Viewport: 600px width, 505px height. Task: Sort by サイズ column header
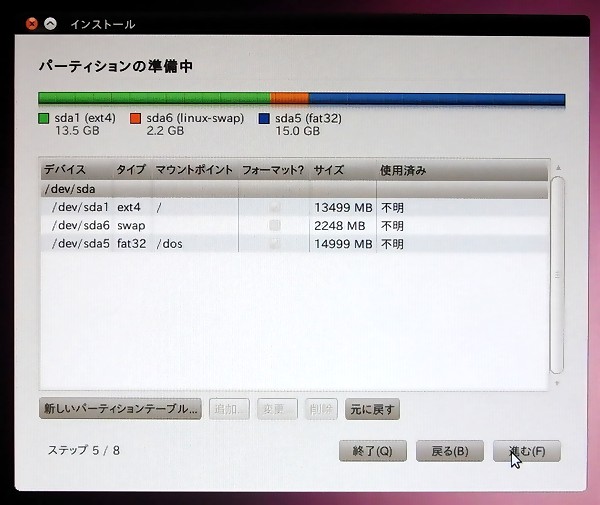click(x=343, y=170)
